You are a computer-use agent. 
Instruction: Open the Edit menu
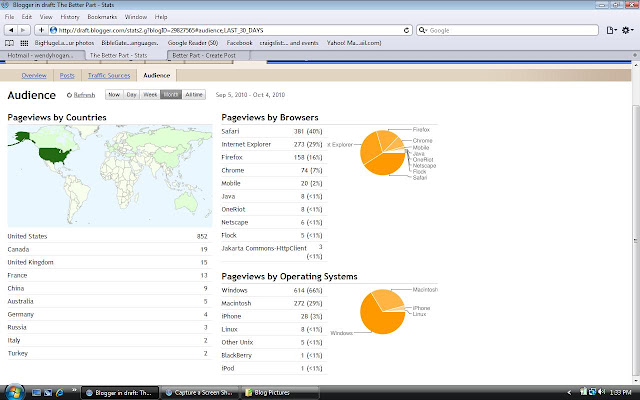pyautogui.click(x=27, y=17)
